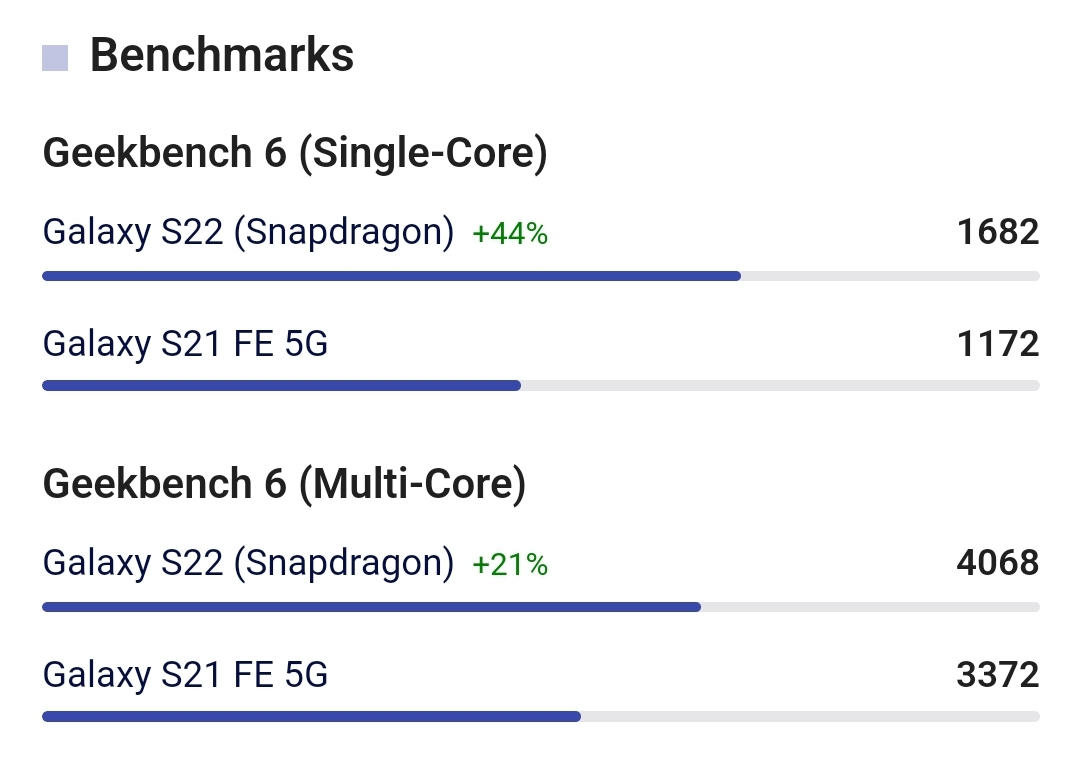
Task: Click Galaxy S22 multi-core progress bar
Action: (x=541, y=607)
